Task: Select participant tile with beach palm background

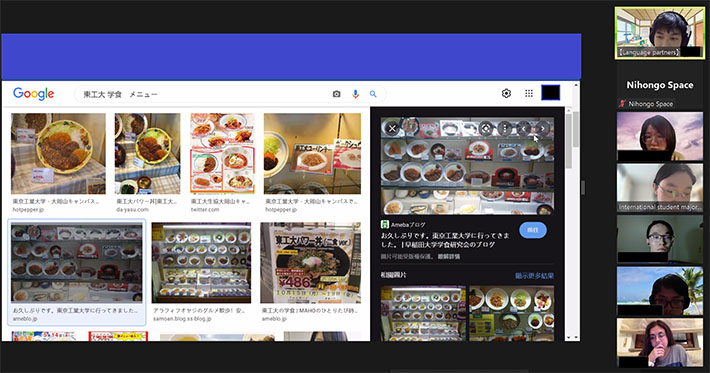Action: coord(660,291)
